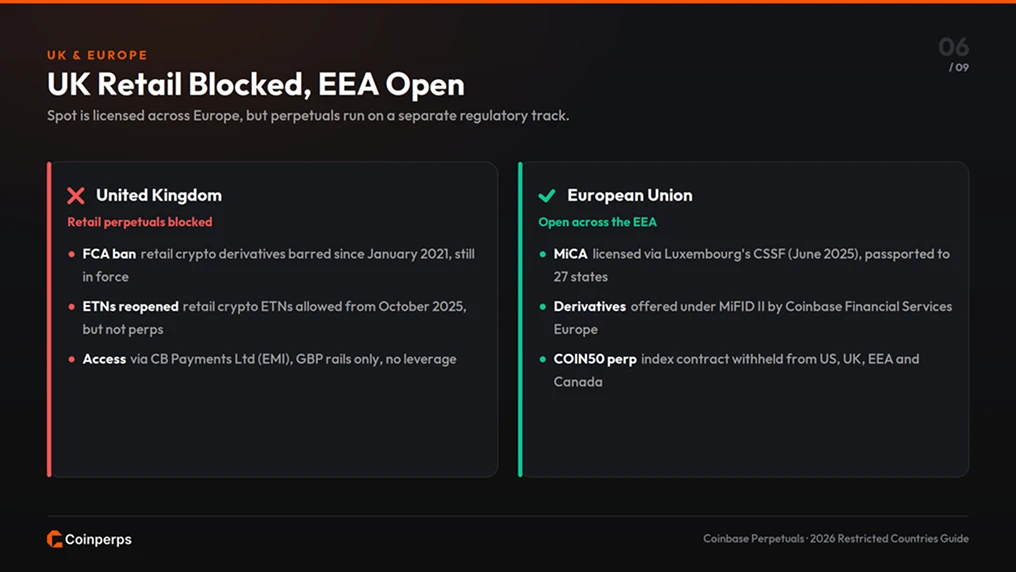1016x572 pixels.
Task: Click the green checkmark beside European Union
Action: click(547, 196)
